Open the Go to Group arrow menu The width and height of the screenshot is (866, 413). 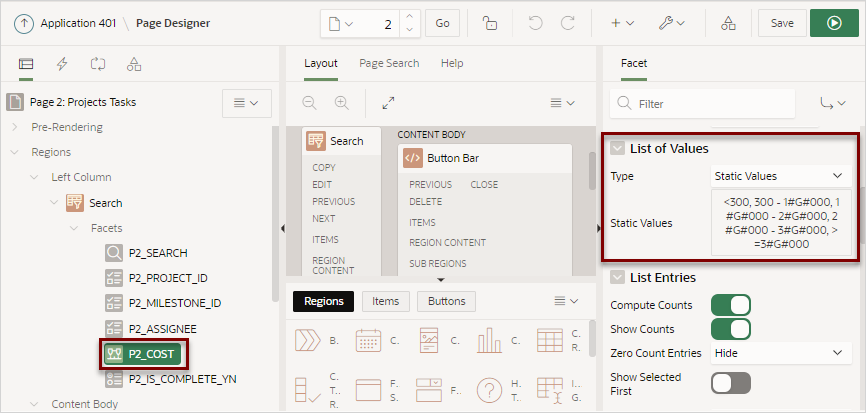pos(833,103)
